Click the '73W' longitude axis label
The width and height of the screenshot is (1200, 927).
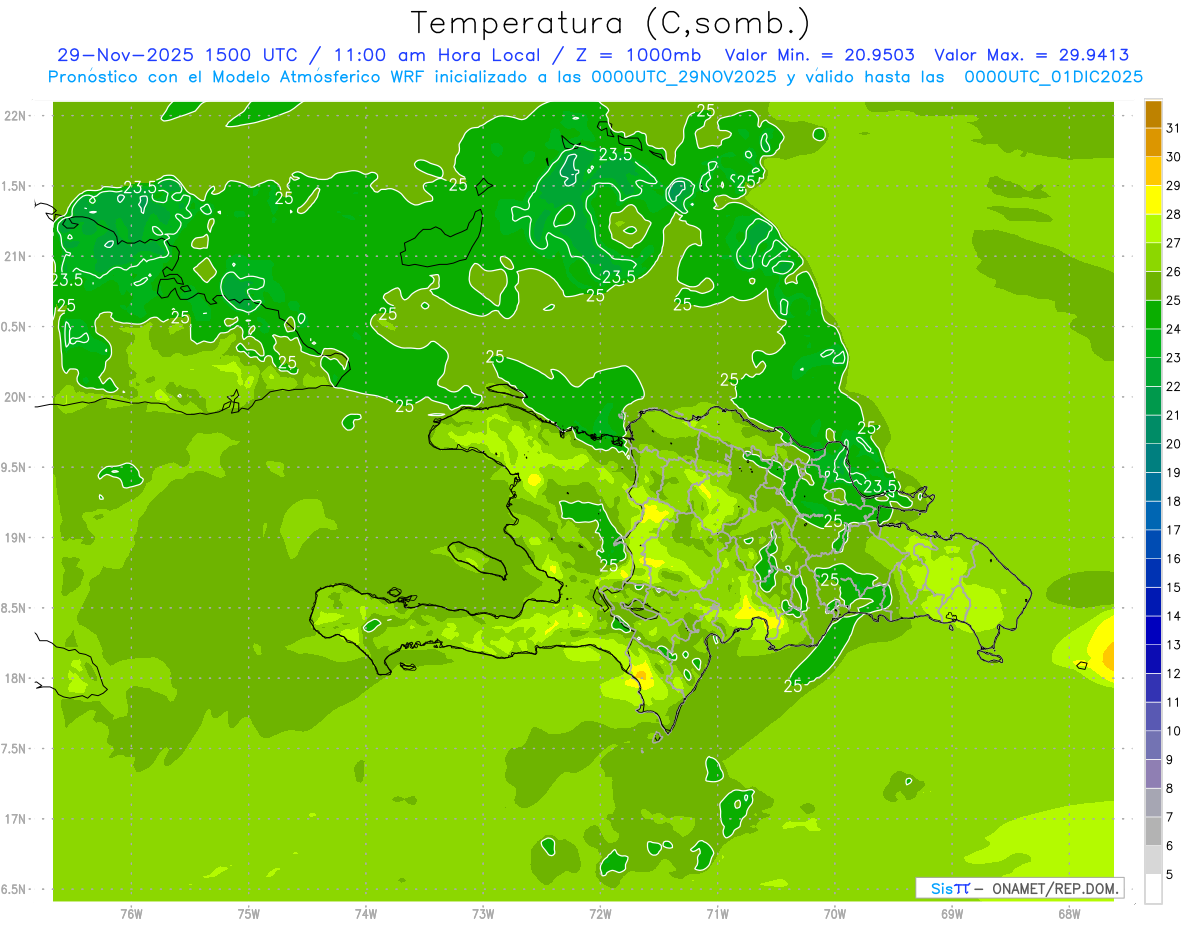coord(483,914)
